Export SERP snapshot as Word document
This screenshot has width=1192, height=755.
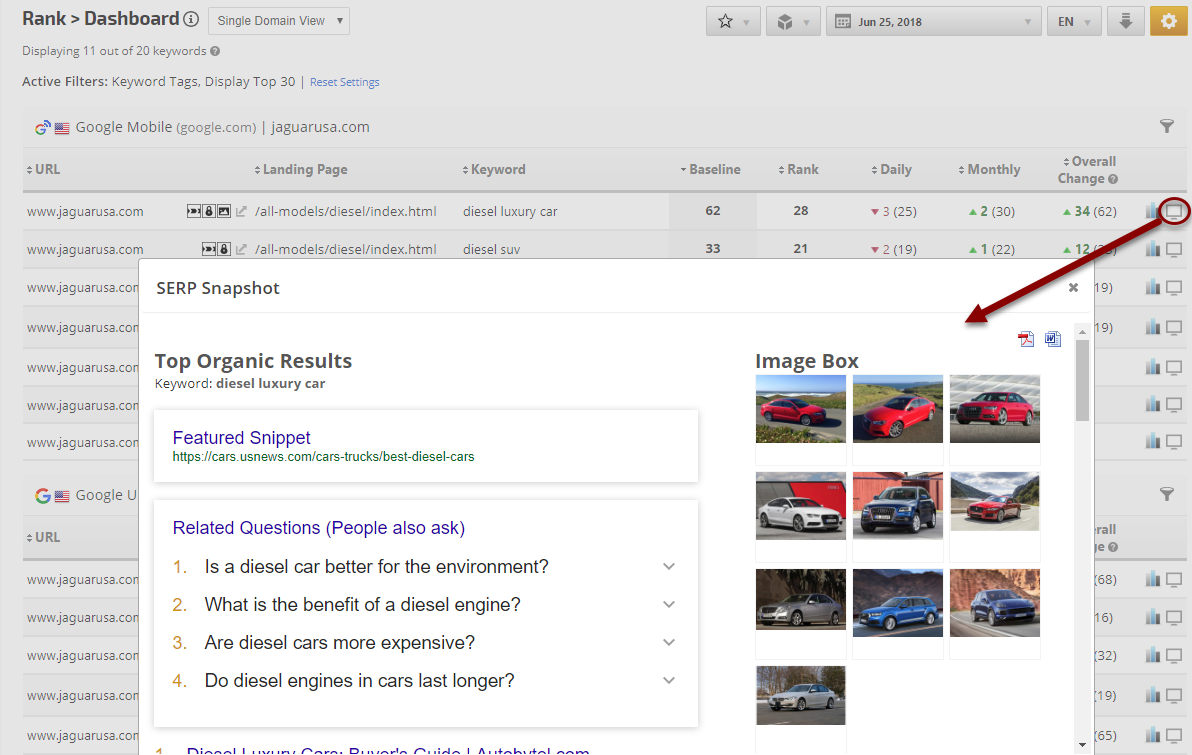click(x=1052, y=339)
